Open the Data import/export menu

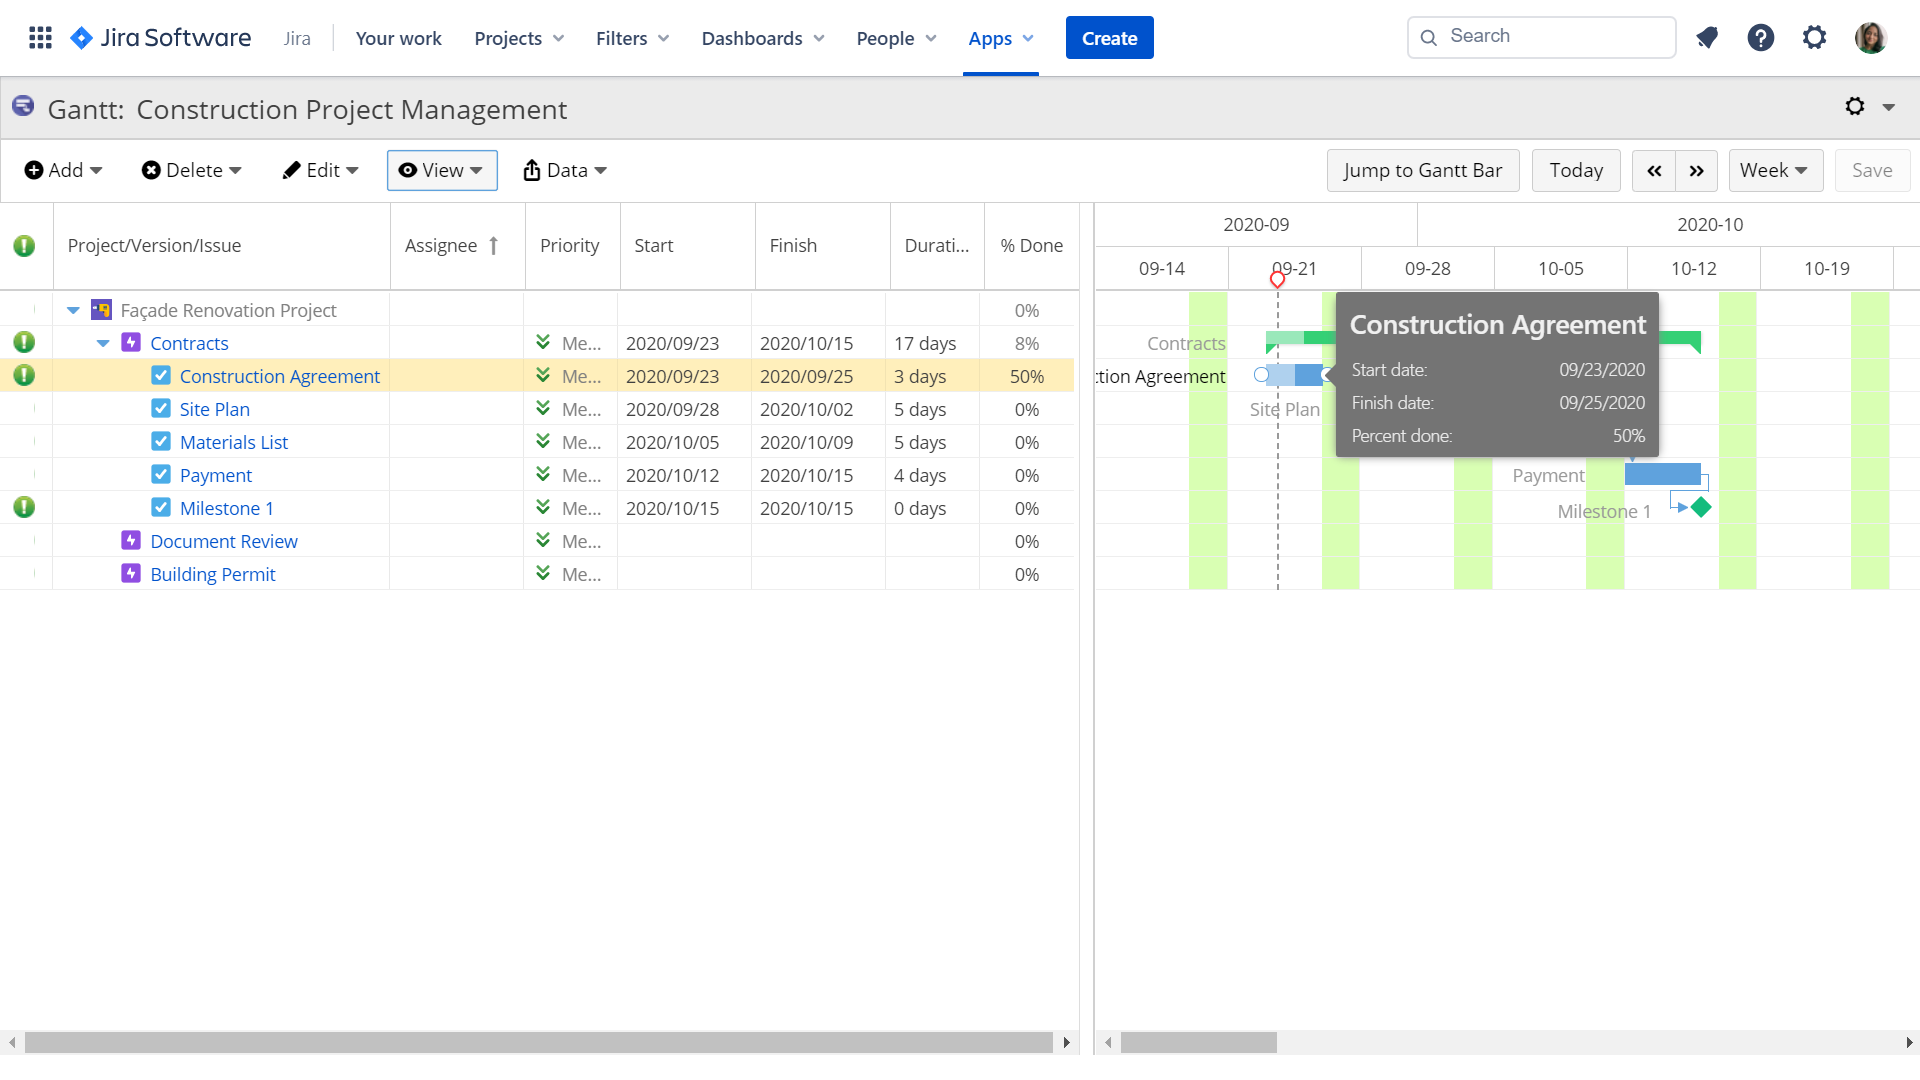point(564,170)
